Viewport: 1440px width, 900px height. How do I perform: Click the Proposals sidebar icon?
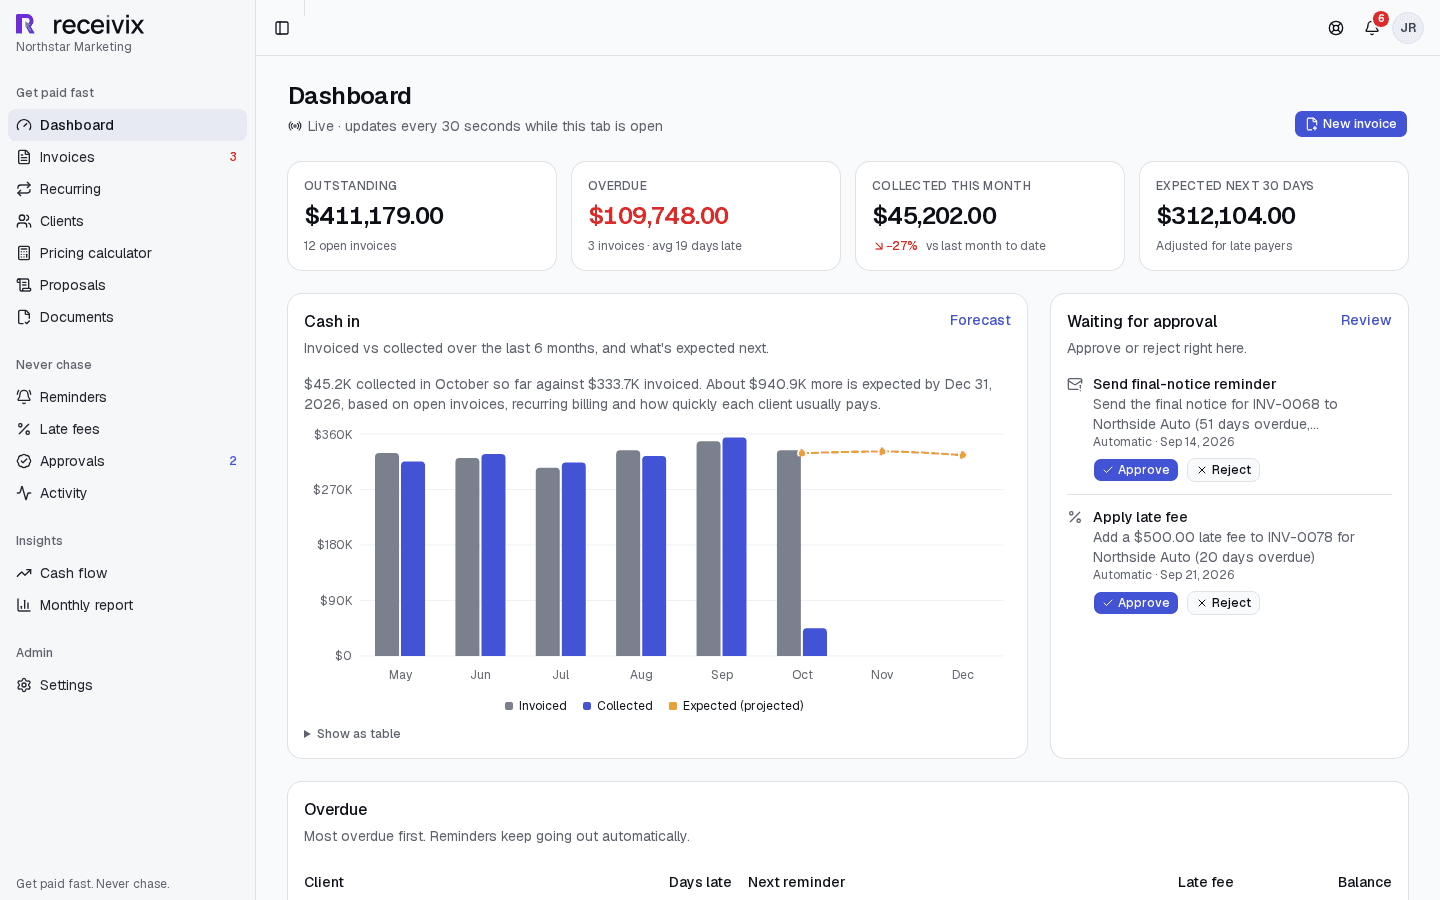click(24, 285)
